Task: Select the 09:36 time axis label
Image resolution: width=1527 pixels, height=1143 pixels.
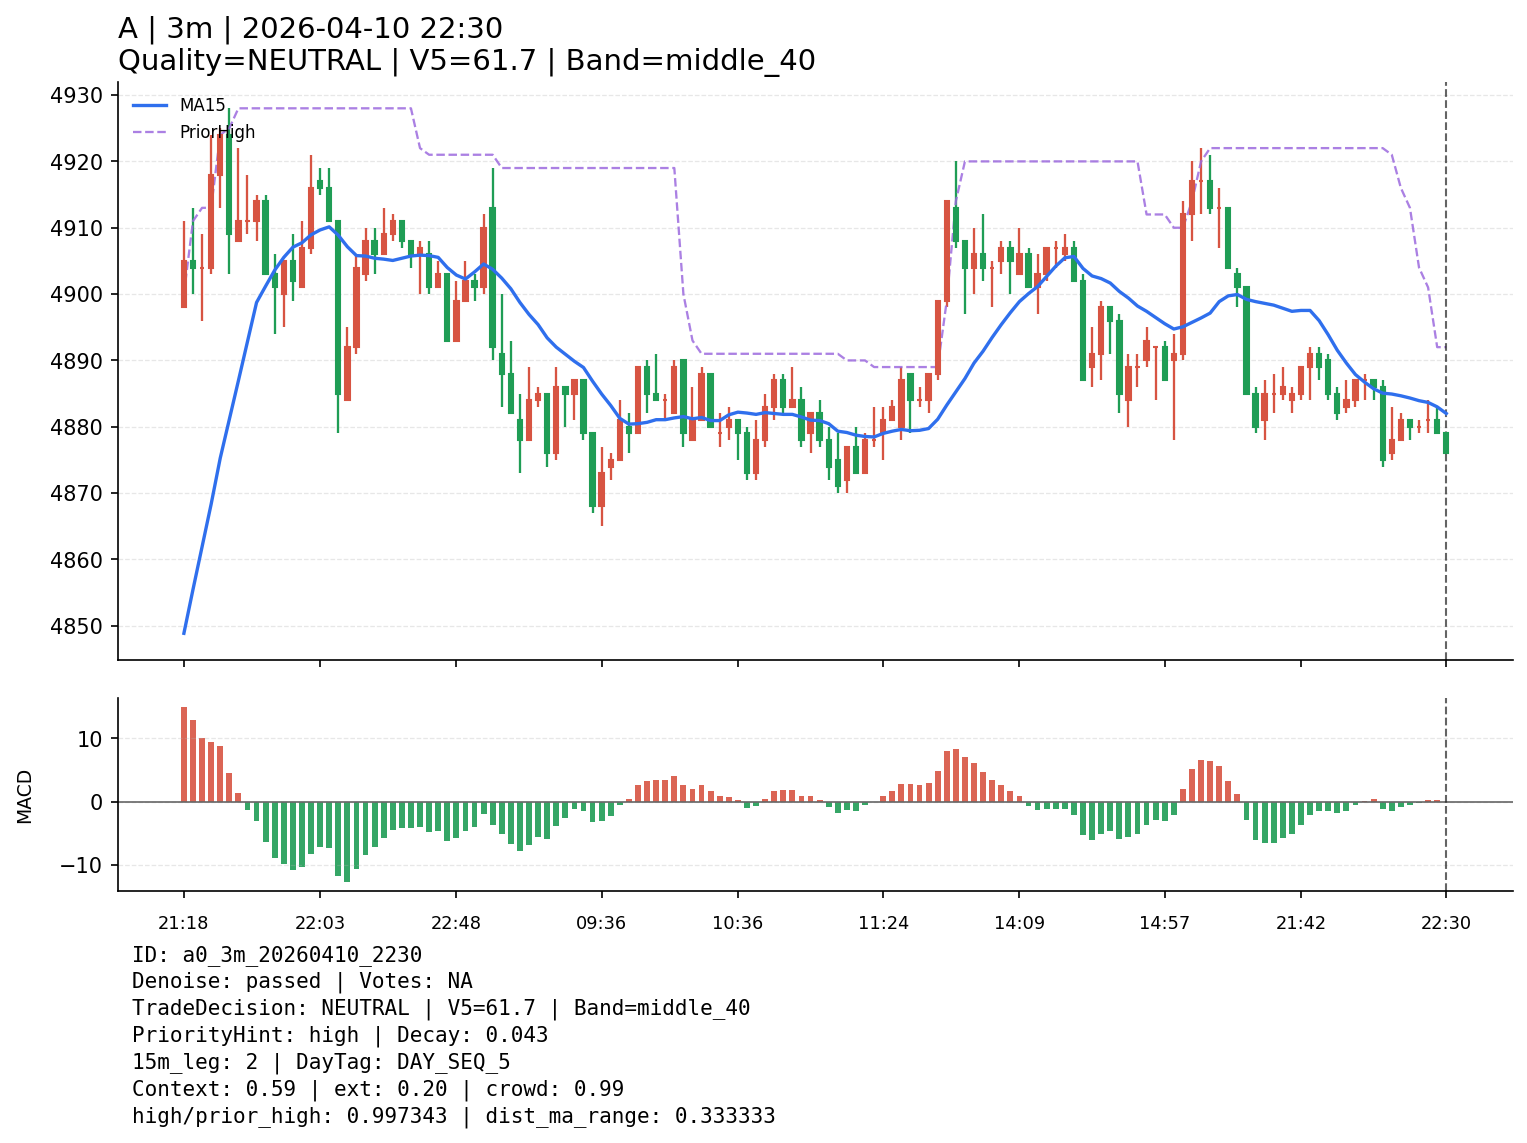Action: coord(601,923)
